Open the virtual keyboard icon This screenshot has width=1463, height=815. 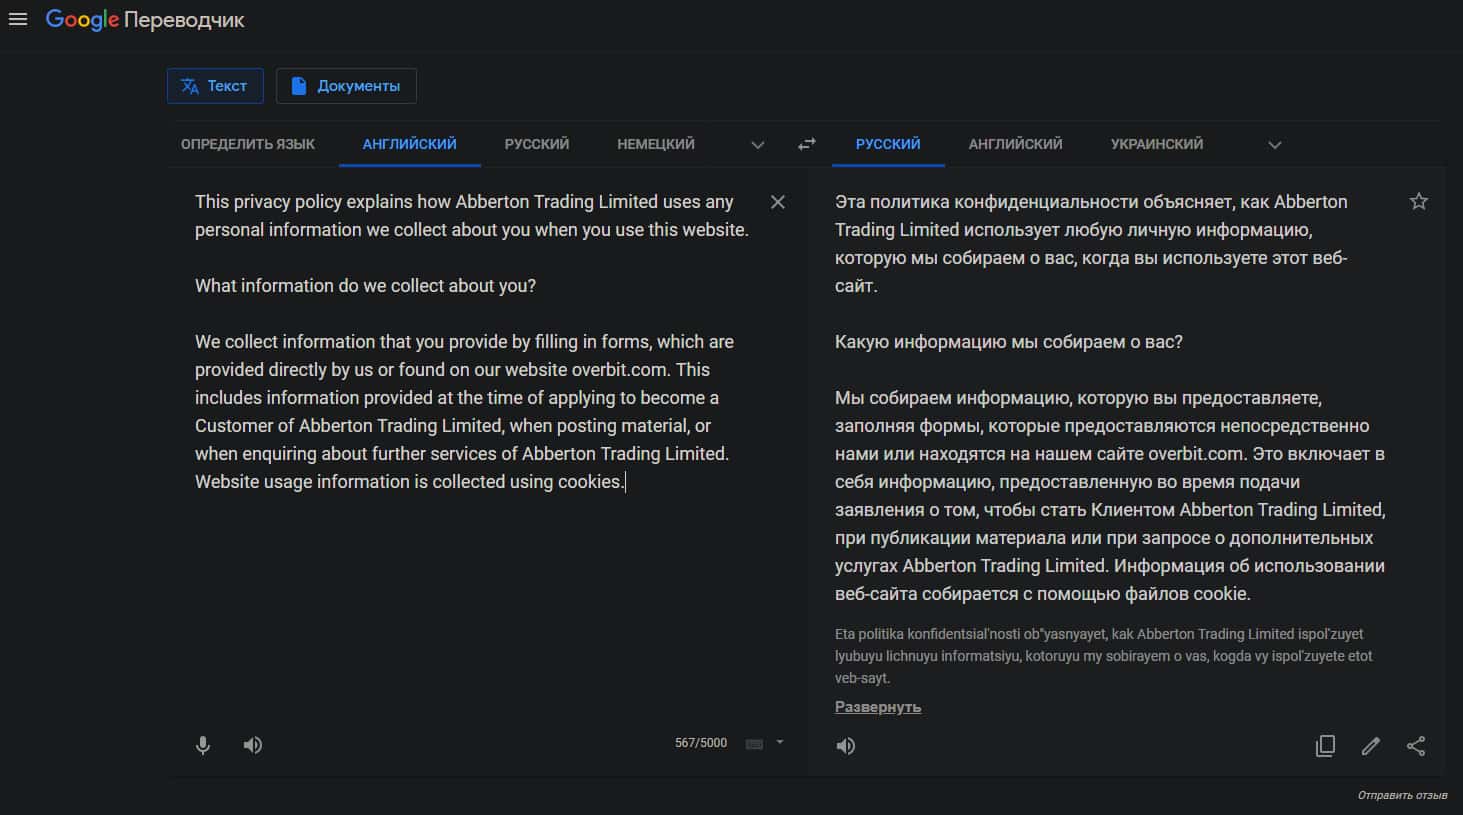point(755,743)
